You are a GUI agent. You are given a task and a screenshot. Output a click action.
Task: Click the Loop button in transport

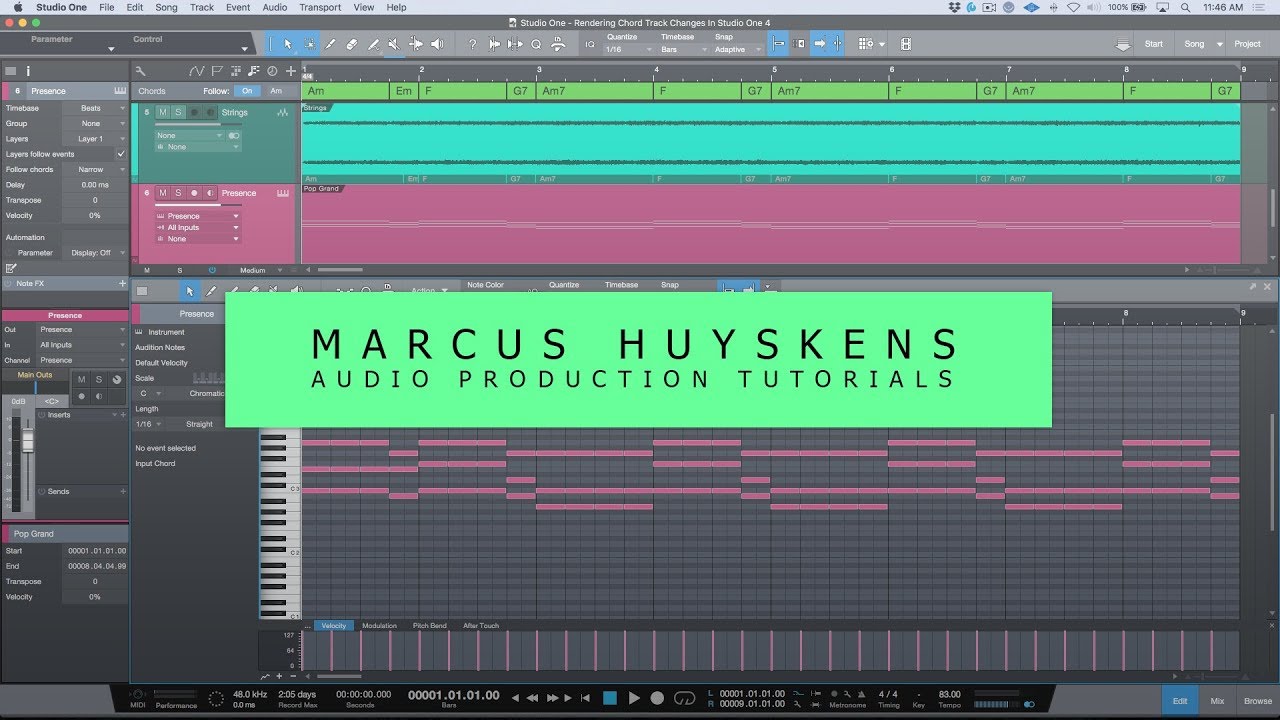pos(685,698)
